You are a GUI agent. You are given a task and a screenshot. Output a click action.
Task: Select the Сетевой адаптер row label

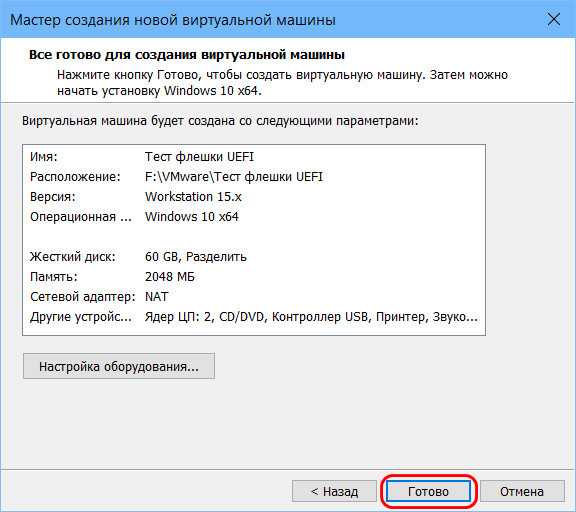[x=83, y=296]
